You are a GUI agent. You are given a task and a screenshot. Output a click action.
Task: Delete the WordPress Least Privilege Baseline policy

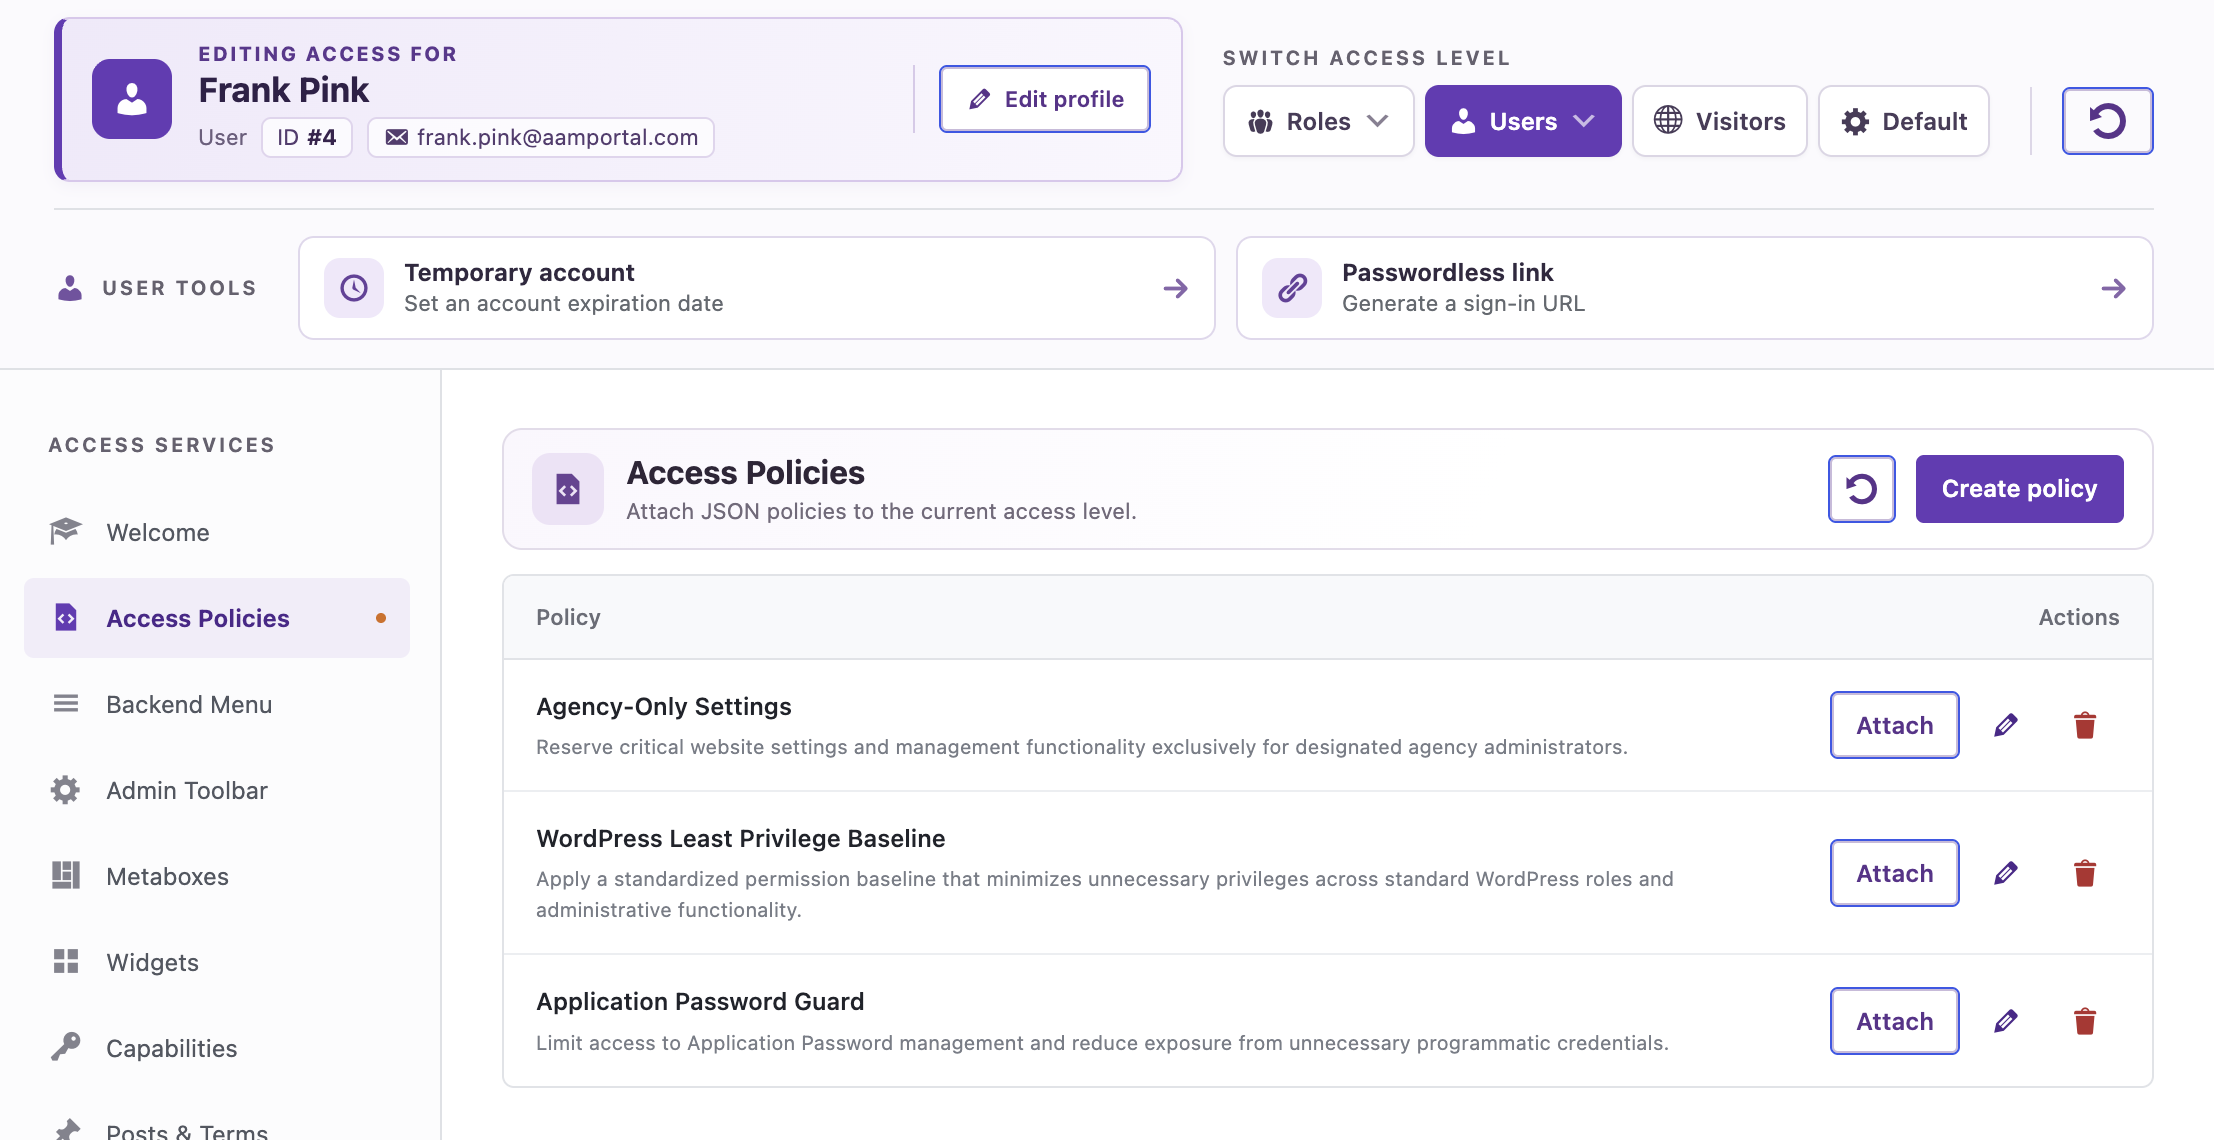2085,873
